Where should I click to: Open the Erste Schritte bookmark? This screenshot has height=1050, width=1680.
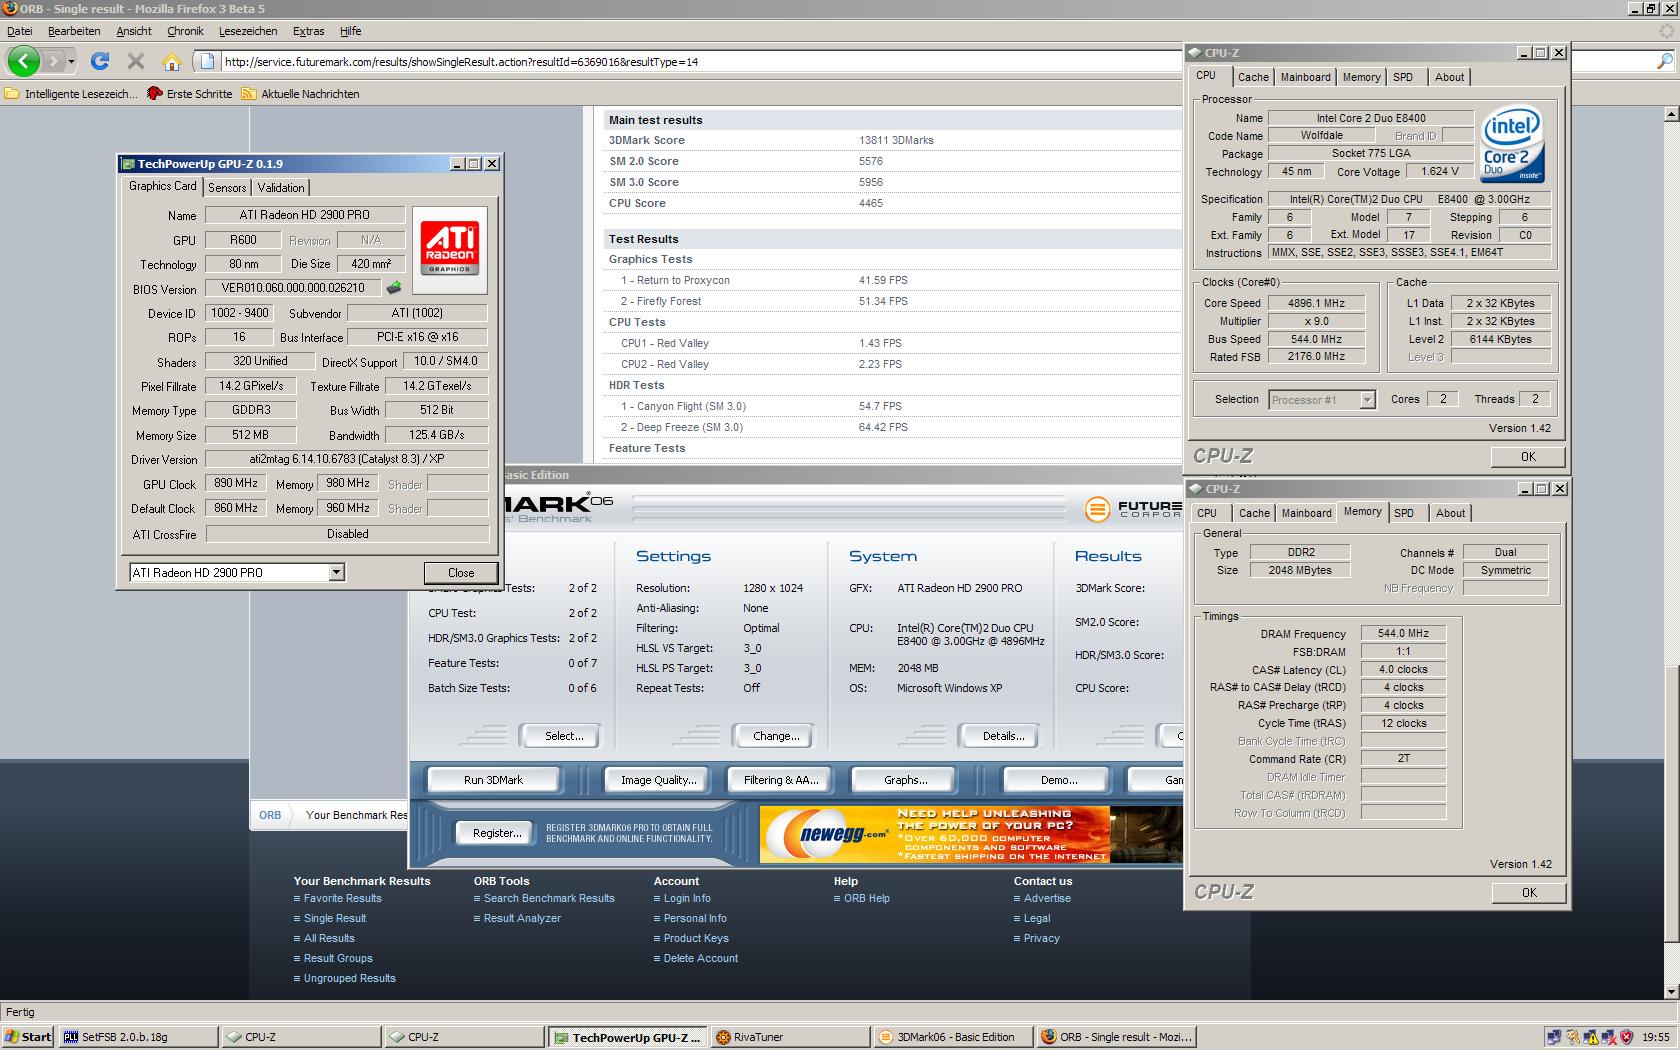pyautogui.click(x=189, y=94)
